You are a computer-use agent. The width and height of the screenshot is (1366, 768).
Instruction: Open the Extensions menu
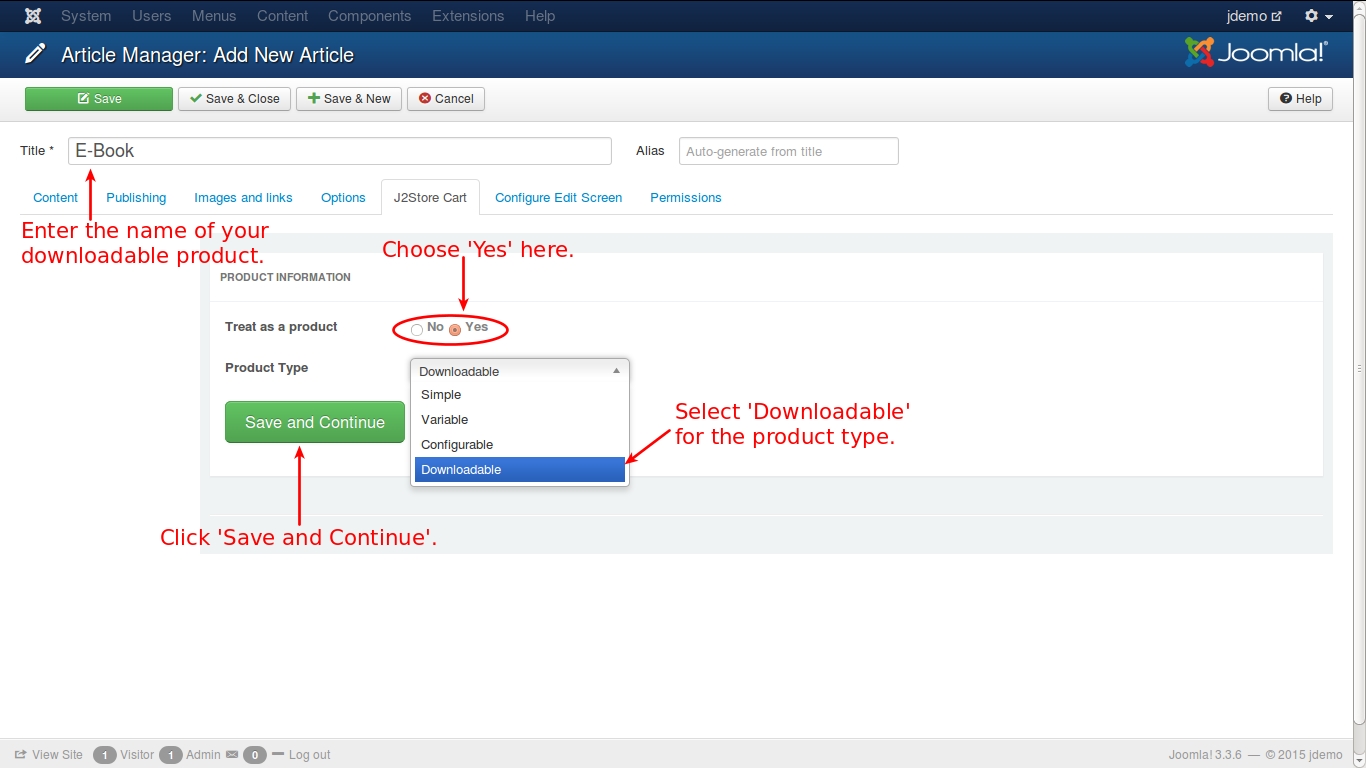point(468,16)
